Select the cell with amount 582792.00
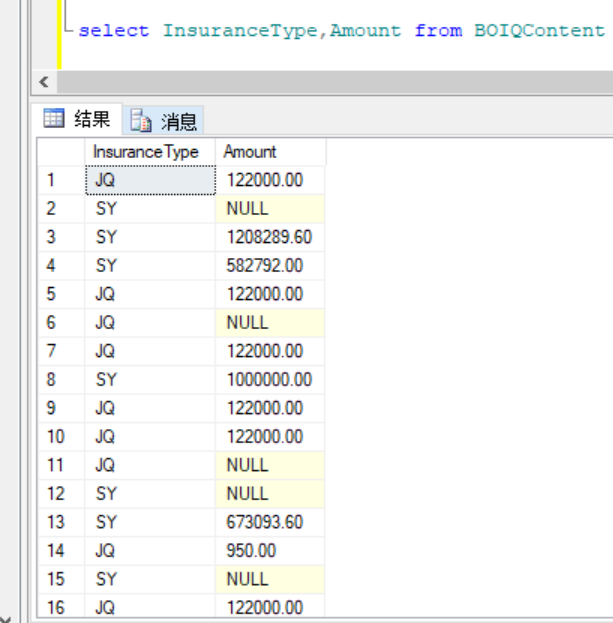Image resolution: width=613 pixels, height=623 pixels. [x=264, y=266]
